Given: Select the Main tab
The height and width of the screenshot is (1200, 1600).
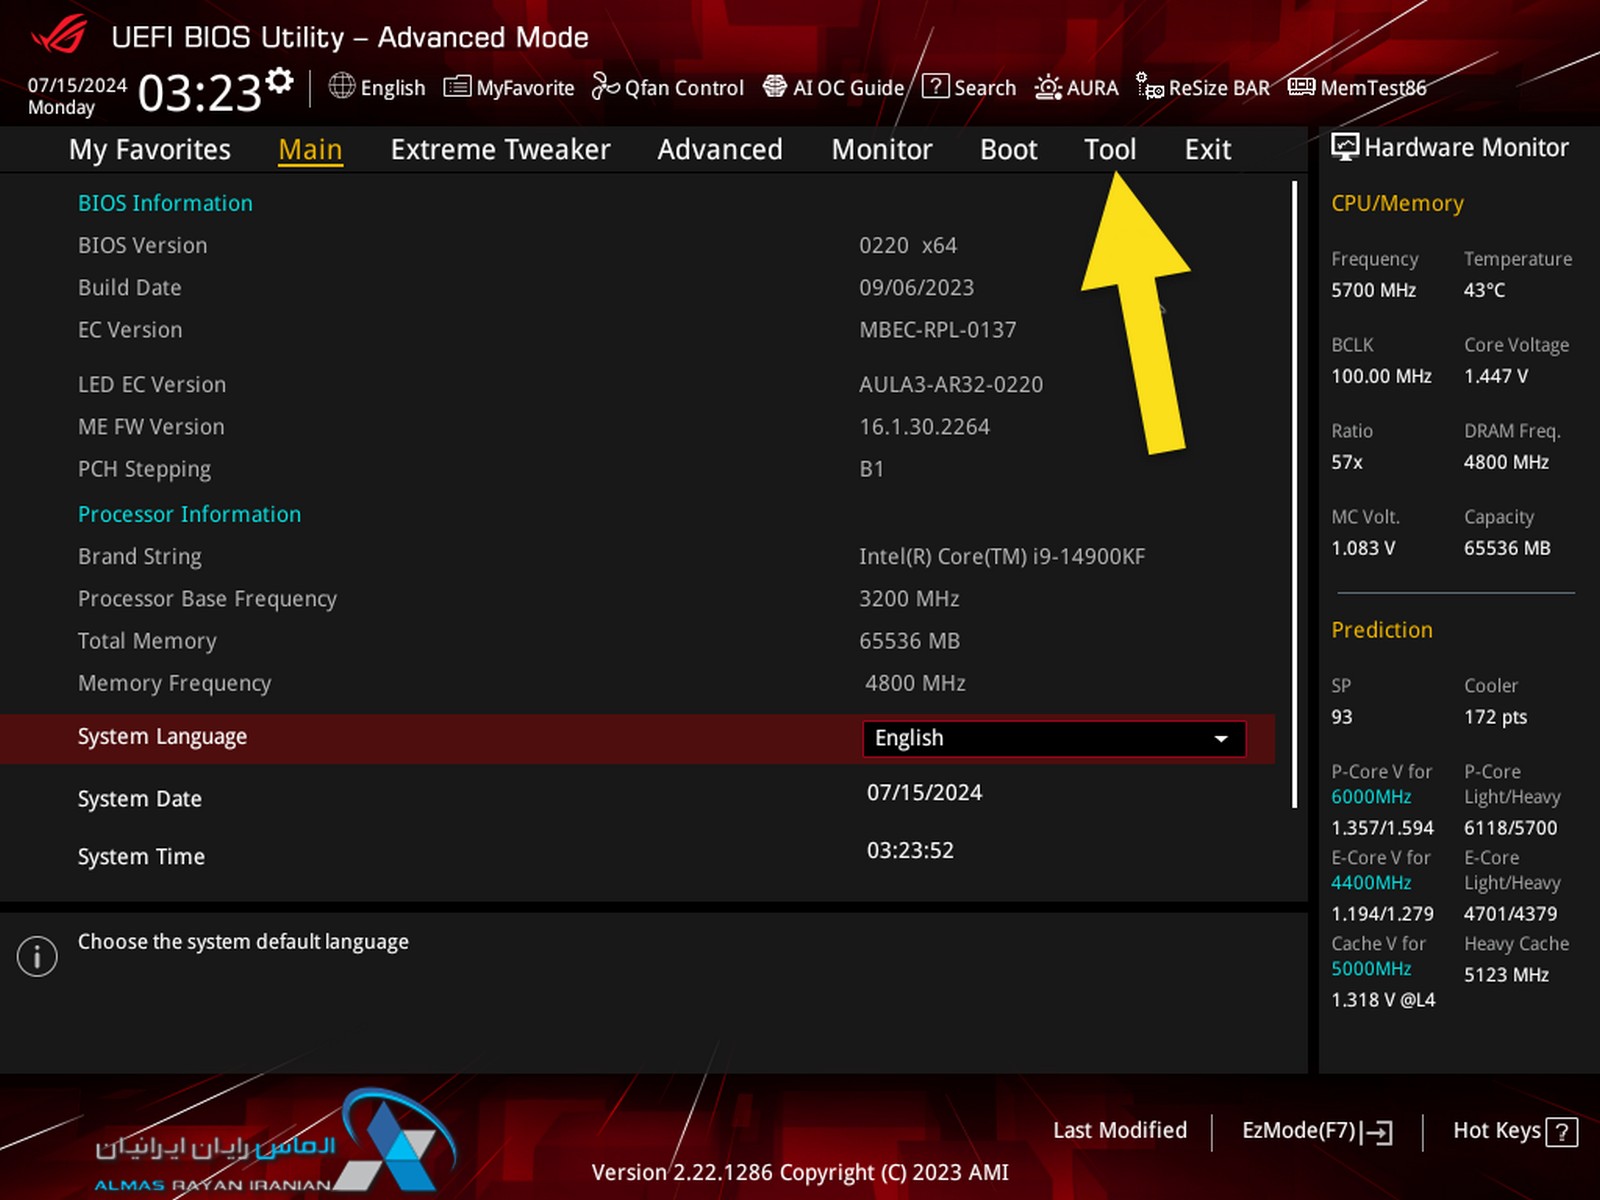Looking at the screenshot, I should pos(310,150).
